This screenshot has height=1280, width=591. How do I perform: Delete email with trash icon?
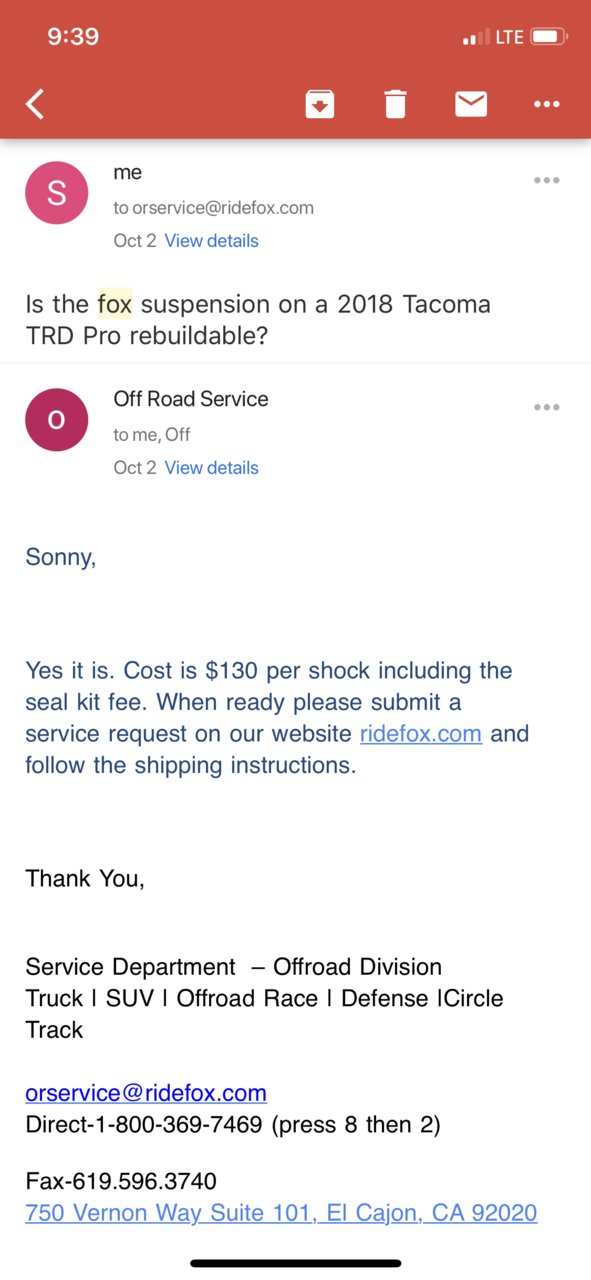pos(396,103)
